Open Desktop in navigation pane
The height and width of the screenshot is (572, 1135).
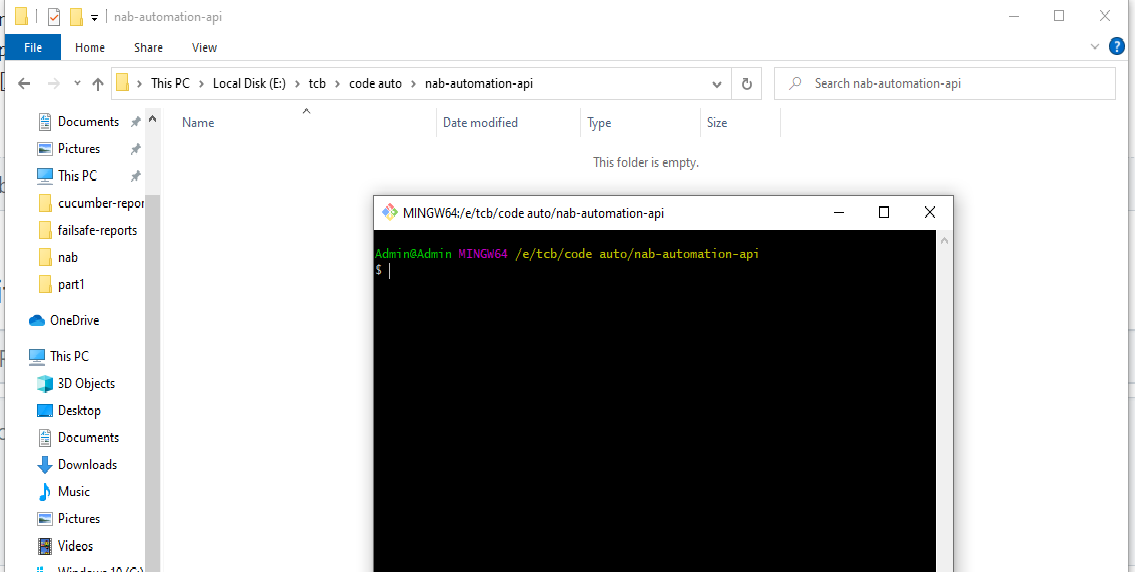pyautogui.click(x=79, y=411)
